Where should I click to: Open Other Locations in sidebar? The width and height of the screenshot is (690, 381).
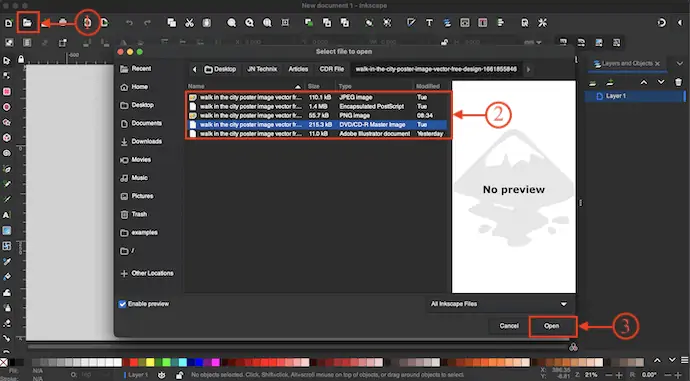pyautogui.click(x=147, y=273)
